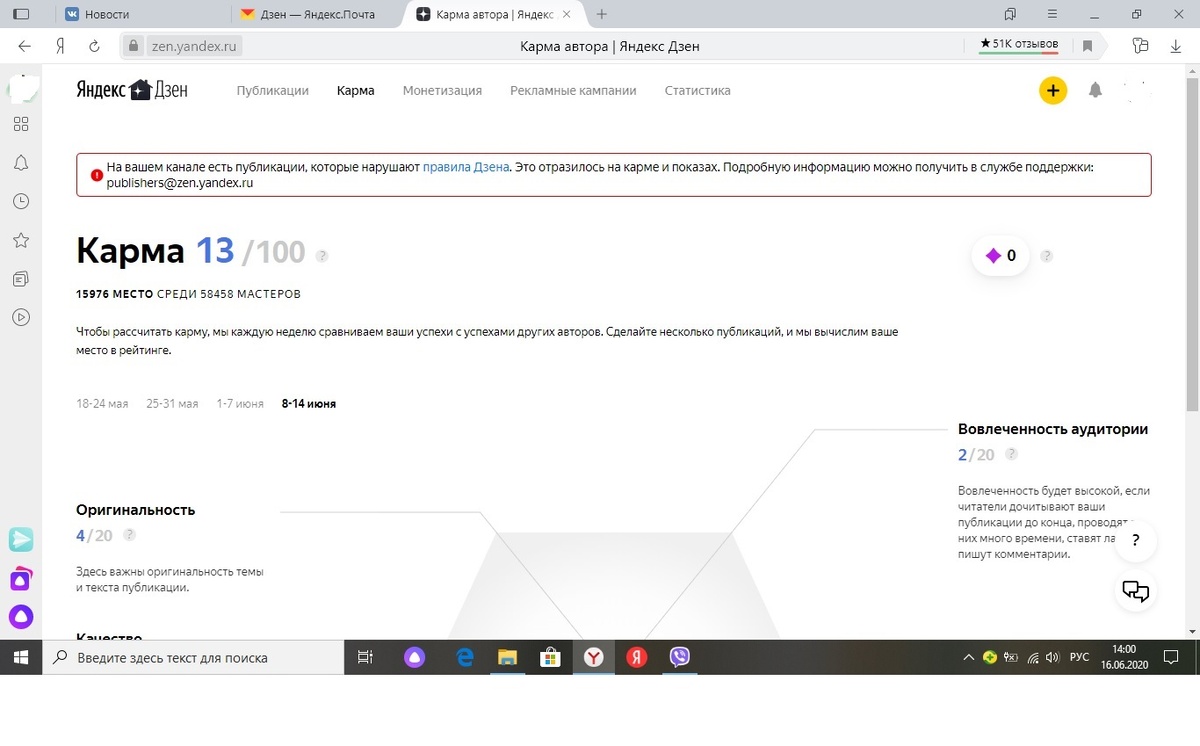Open Статистика in Zen navigation
Viewport: 1200px width, 746px height.
pyautogui.click(x=697, y=90)
